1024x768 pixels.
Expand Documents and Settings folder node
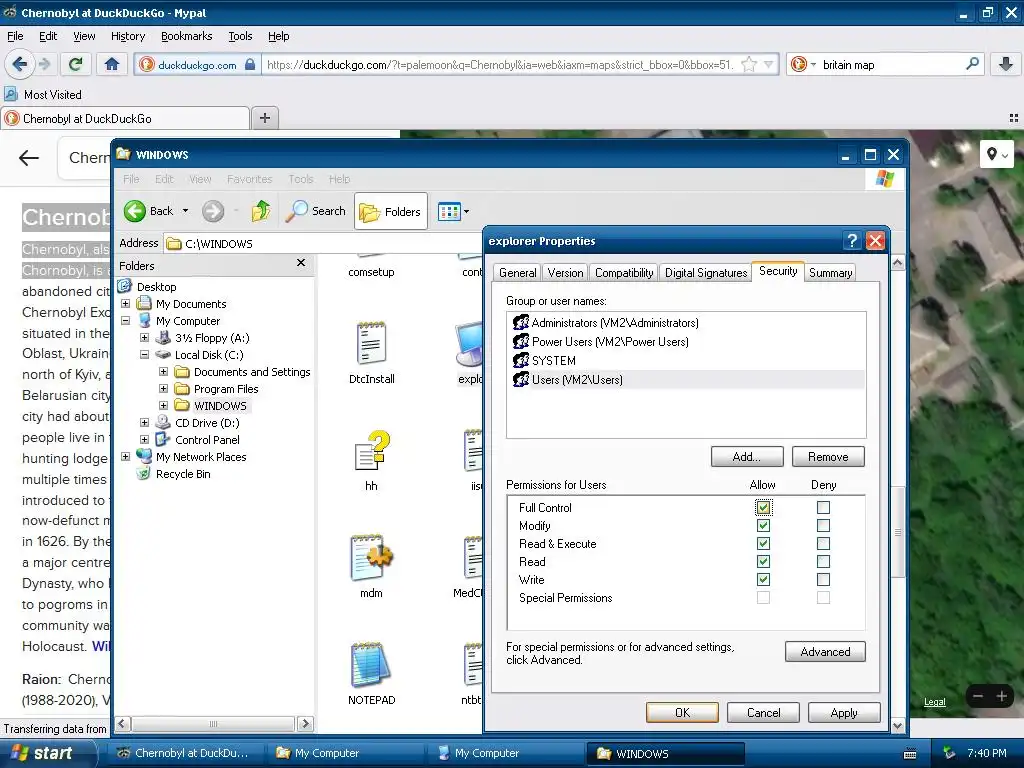coord(163,372)
